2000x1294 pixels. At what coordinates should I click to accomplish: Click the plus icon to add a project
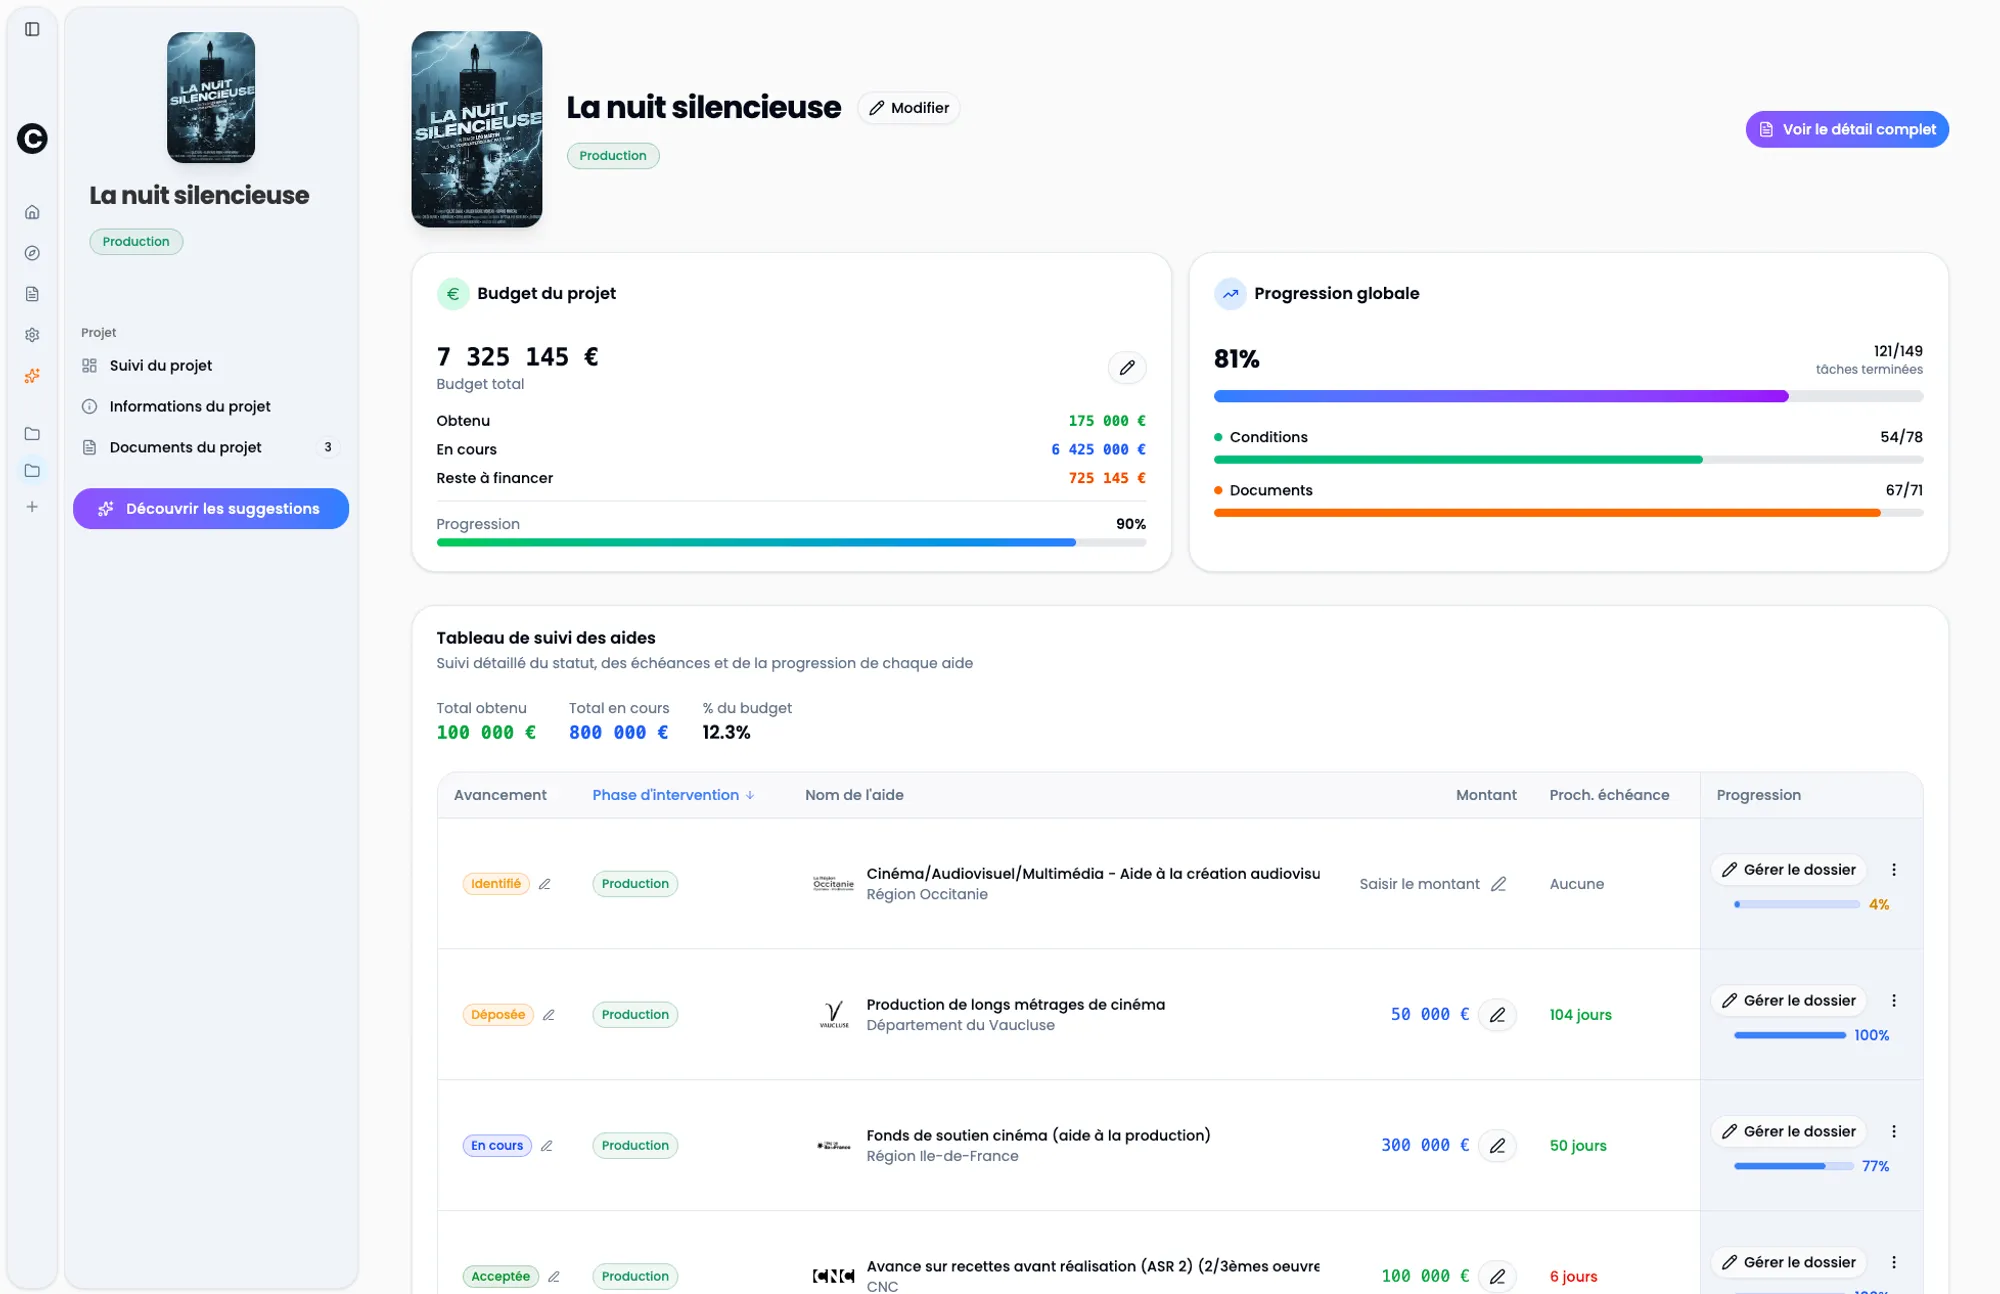click(32, 506)
